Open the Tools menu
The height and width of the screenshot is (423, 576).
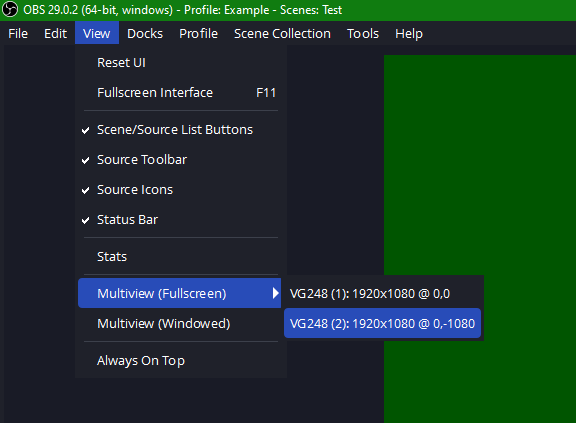coord(363,33)
